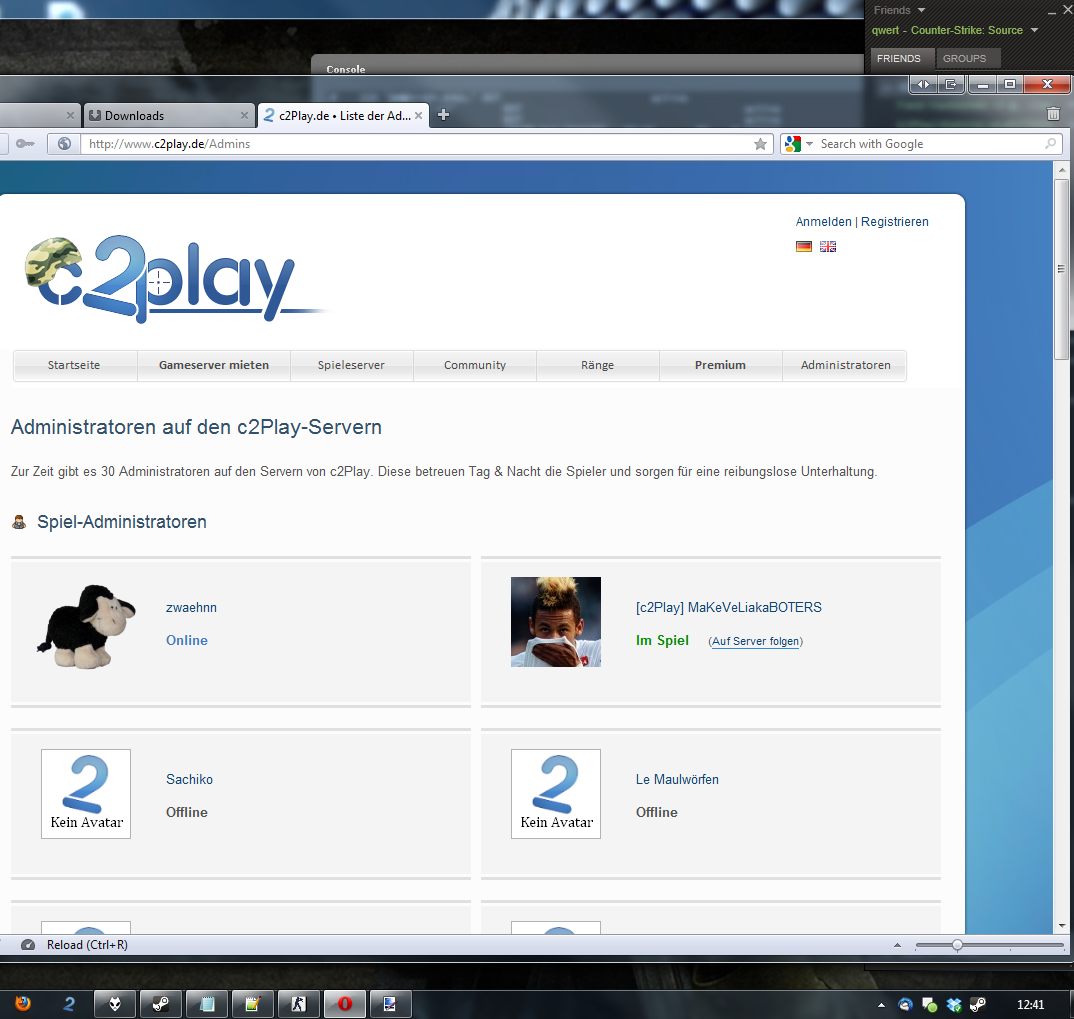The image size is (1074, 1019).
Task: Show hidden system tray icons
Action: pos(881,1004)
